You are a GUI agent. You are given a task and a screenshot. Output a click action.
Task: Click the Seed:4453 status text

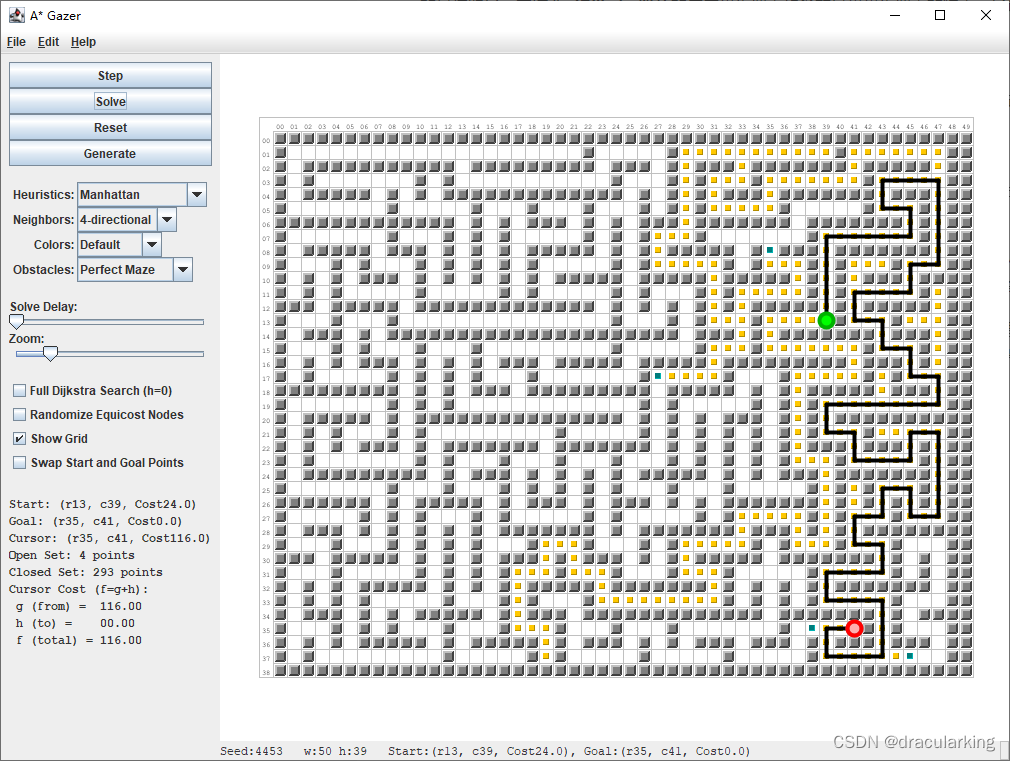pos(251,751)
